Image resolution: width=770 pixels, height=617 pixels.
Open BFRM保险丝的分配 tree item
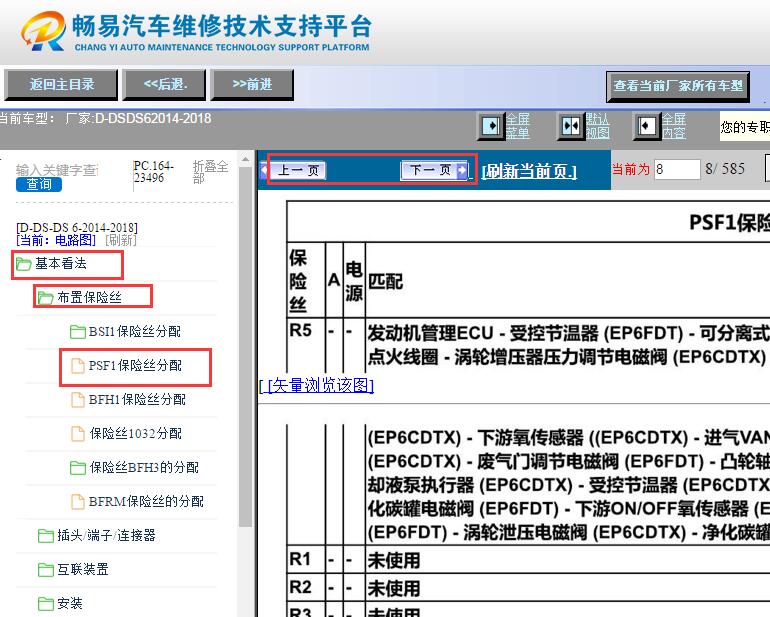click(x=146, y=502)
